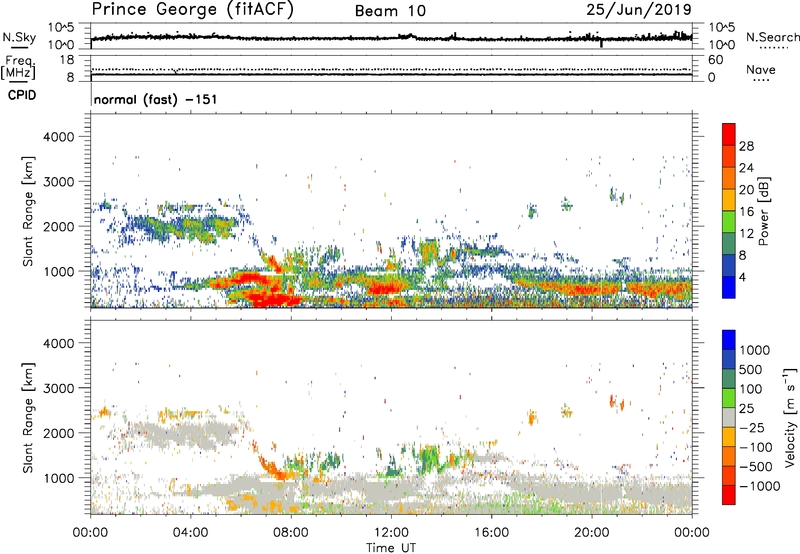
Task: Click the "Slant Range [km]" label of the velocity panel
Action: click(28, 417)
